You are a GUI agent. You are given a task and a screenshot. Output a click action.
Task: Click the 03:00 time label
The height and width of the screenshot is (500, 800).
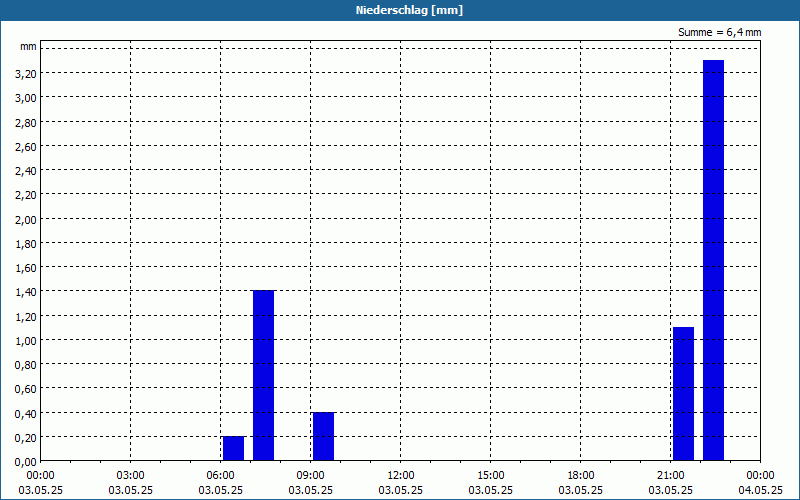[x=131, y=476]
